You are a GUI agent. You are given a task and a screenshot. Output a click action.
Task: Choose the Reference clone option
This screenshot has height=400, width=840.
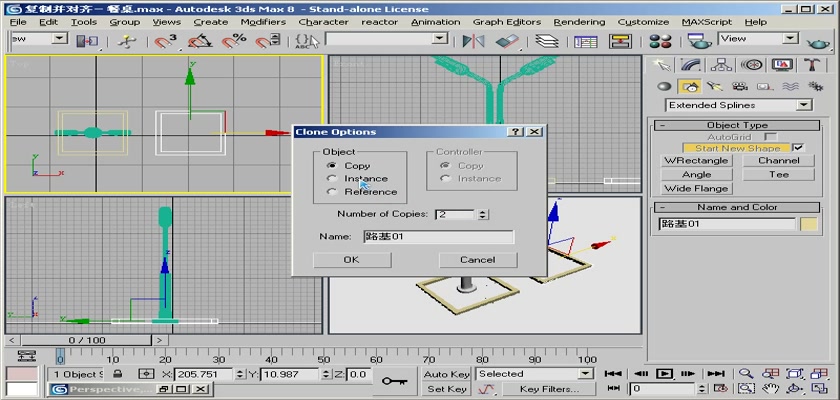333,192
